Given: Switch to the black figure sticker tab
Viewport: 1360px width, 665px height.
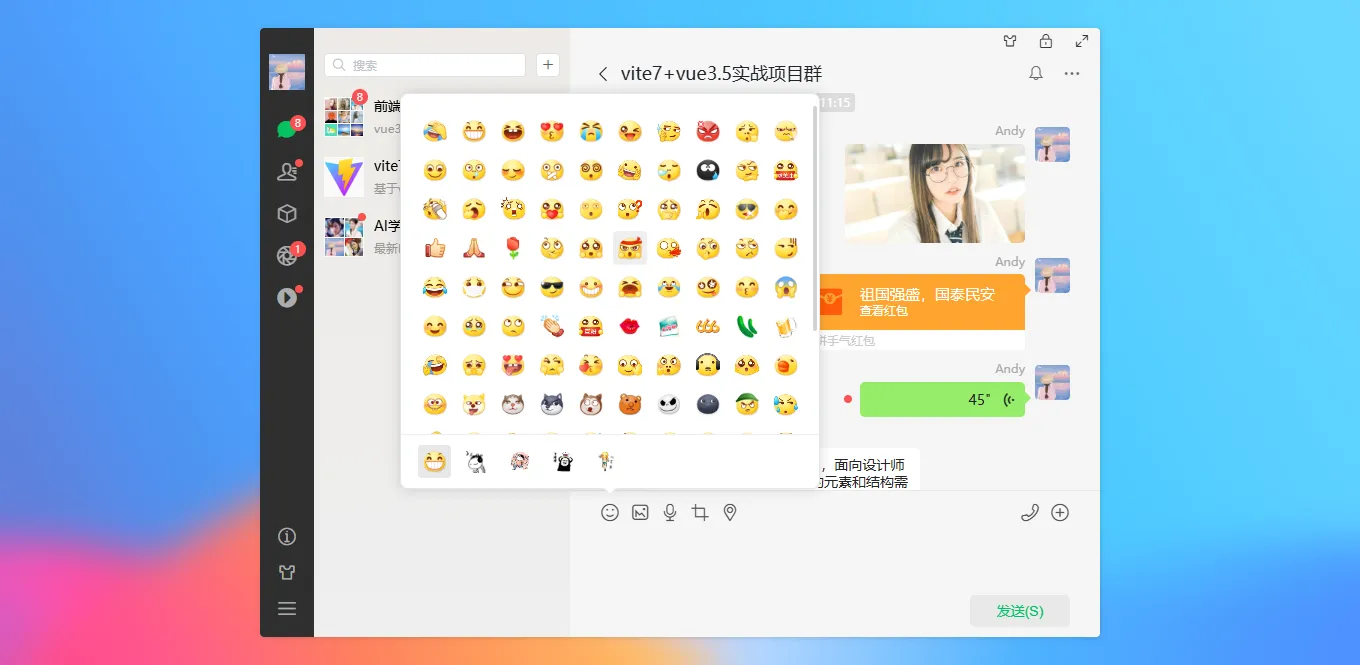Looking at the screenshot, I should 563,461.
